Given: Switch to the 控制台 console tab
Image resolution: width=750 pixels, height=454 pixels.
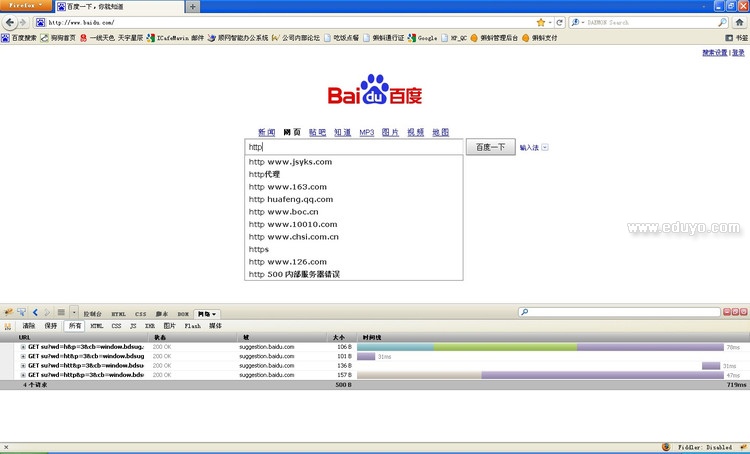Looking at the screenshot, I should coord(92,314).
